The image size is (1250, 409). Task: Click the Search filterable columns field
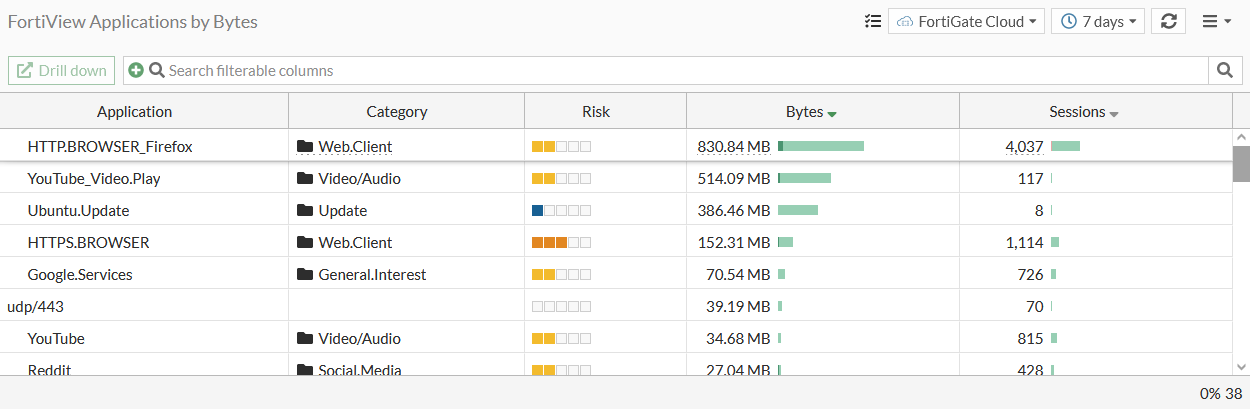[680, 70]
